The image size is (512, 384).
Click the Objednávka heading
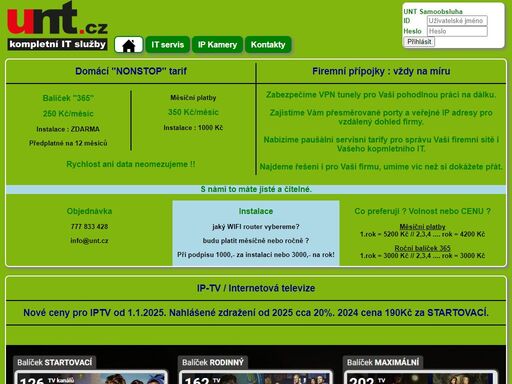coord(89,211)
